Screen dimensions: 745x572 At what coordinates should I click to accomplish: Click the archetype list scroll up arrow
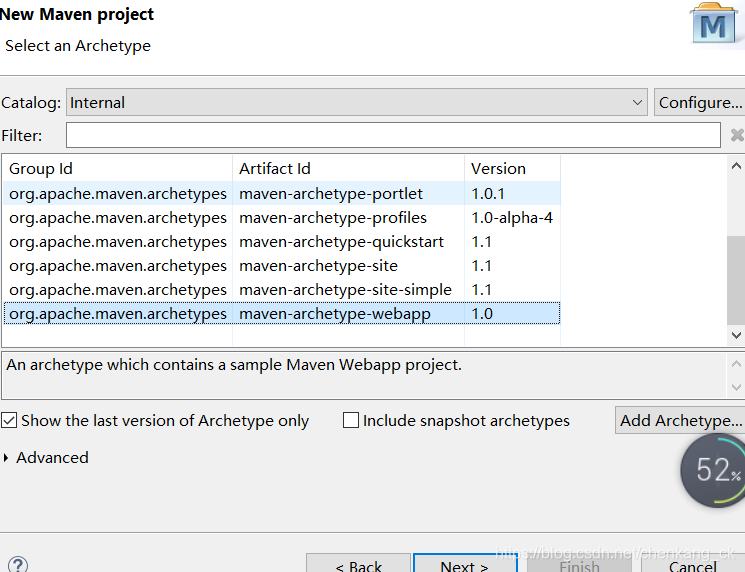click(x=736, y=166)
